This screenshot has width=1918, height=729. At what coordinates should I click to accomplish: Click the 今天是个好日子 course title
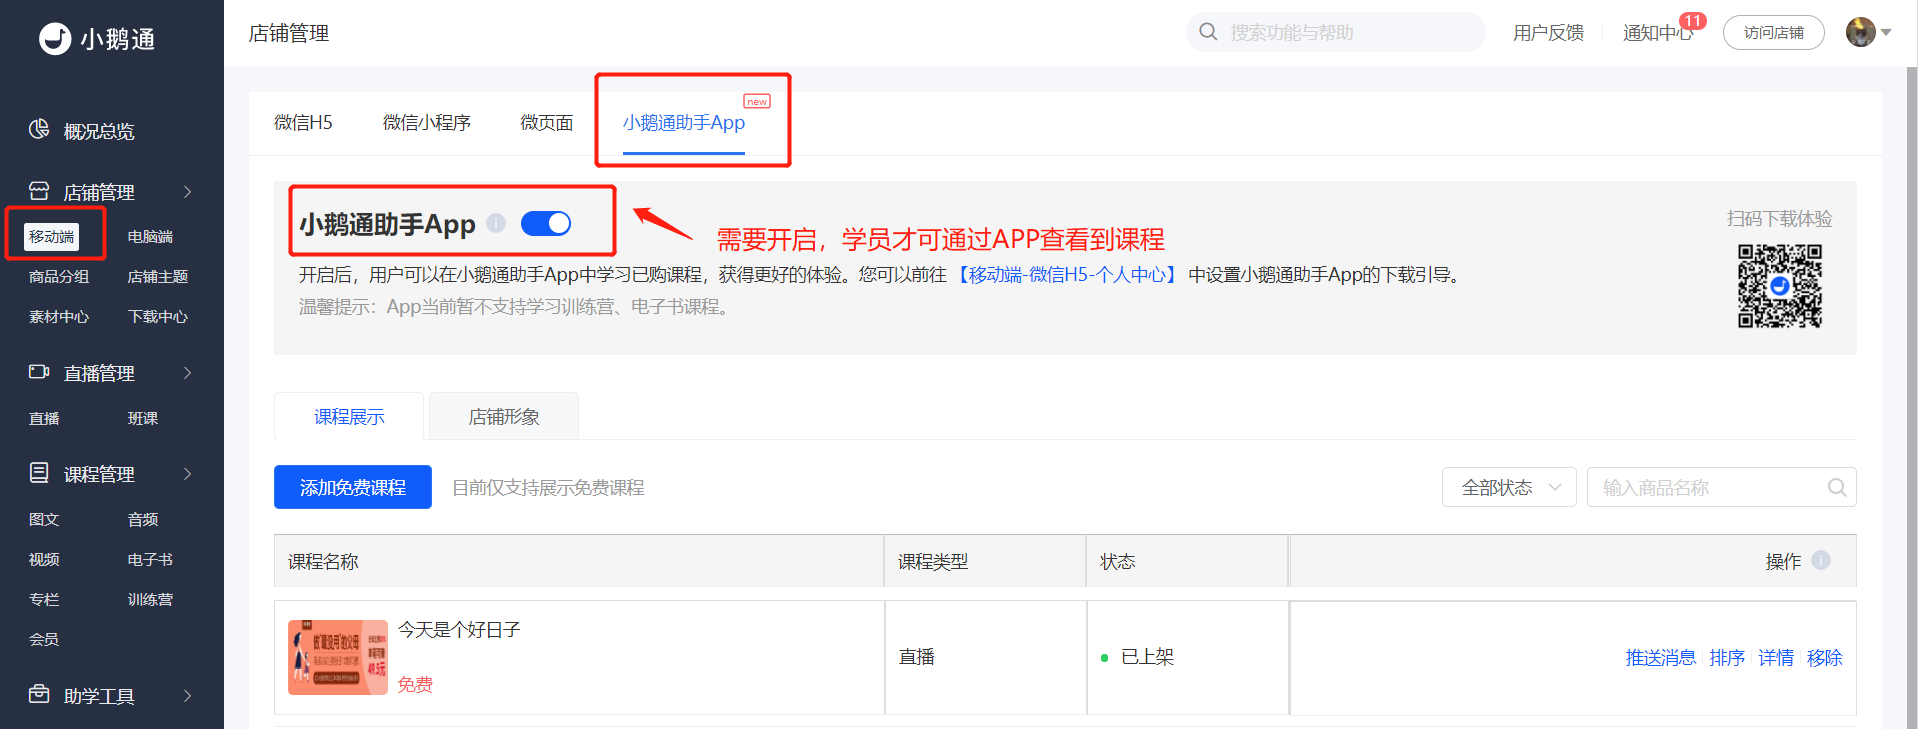tap(459, 630)
